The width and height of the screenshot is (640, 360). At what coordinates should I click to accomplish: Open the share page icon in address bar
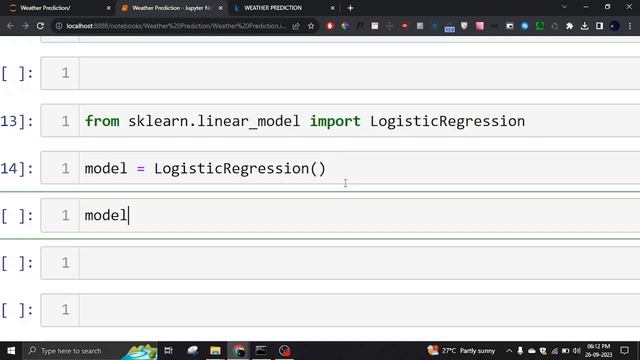point(296,26)
